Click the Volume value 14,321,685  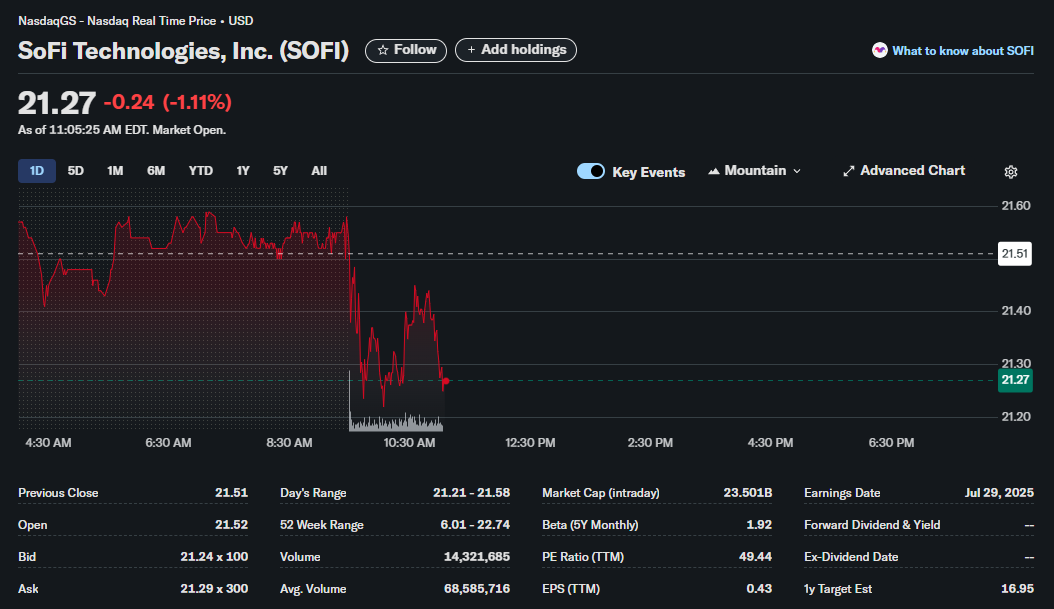click(477, 557)
